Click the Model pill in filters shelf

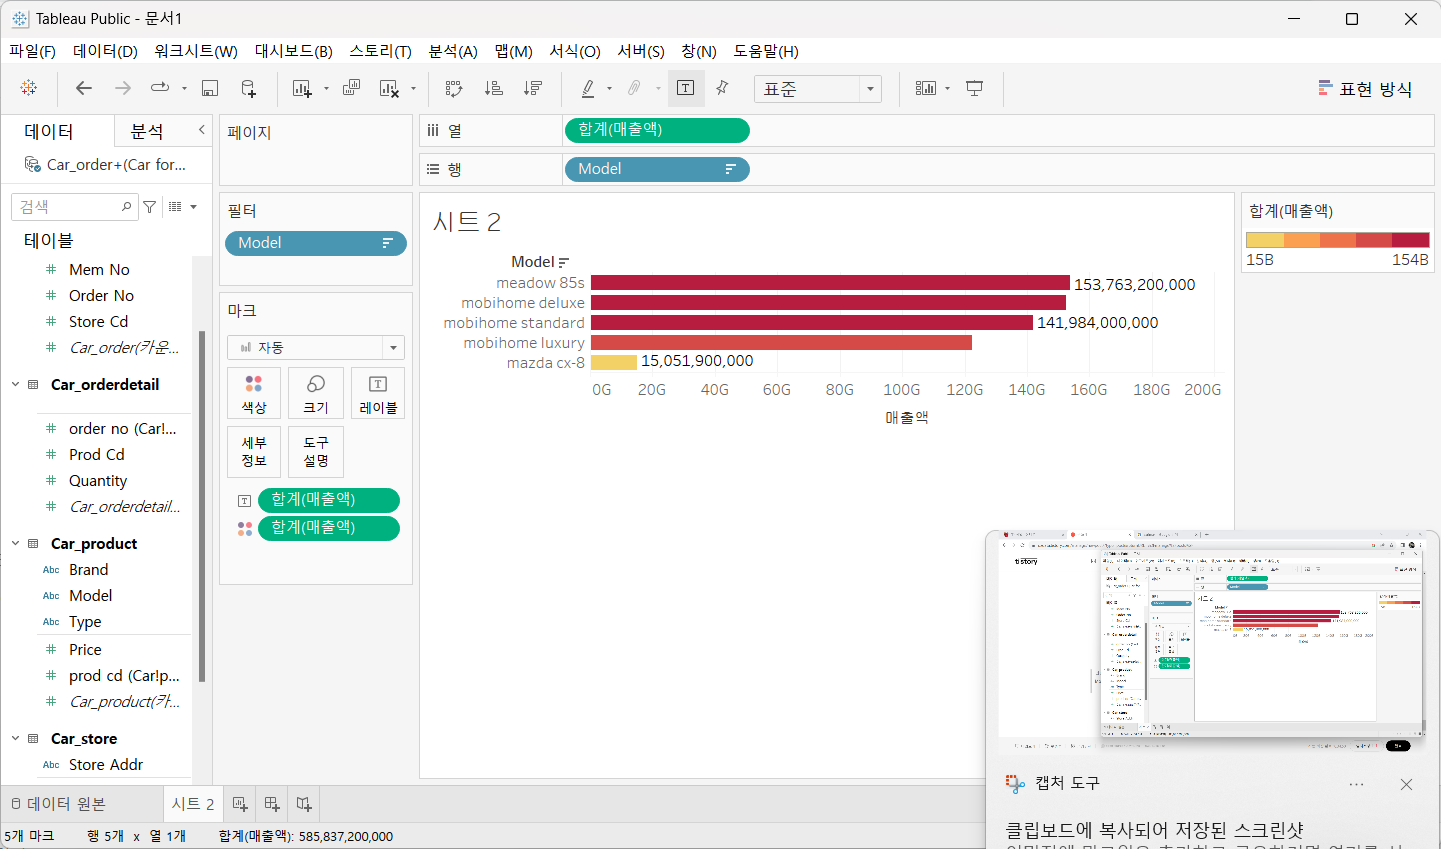pos(316,243)
